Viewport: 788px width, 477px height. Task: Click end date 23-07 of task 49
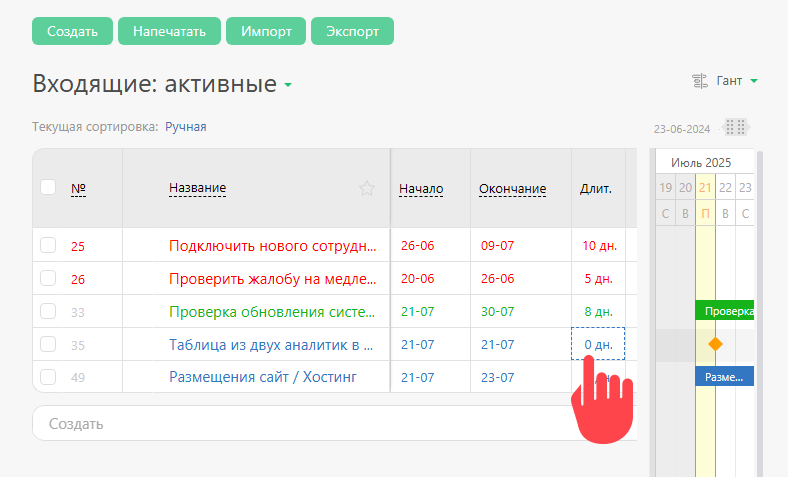498,377
